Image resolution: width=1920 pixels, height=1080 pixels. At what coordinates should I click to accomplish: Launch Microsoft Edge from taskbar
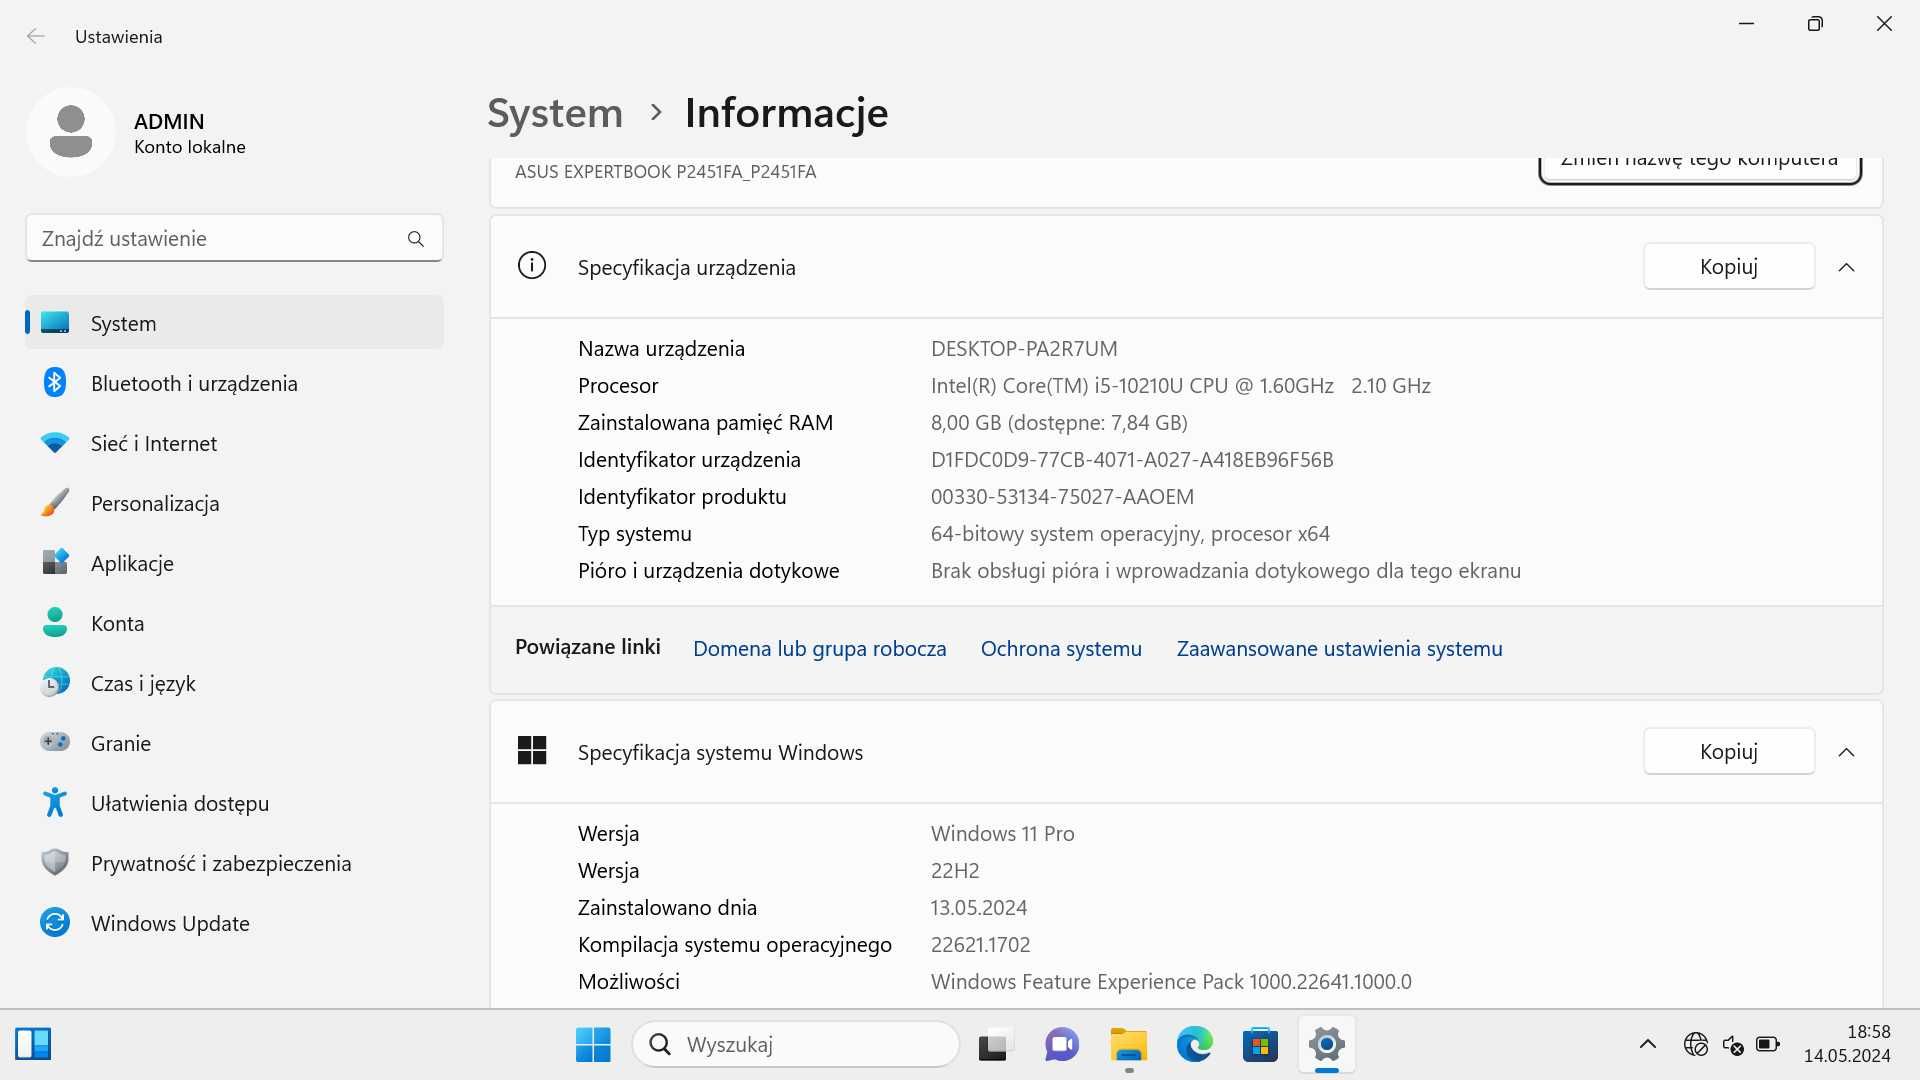[x=1194, y=1045]
